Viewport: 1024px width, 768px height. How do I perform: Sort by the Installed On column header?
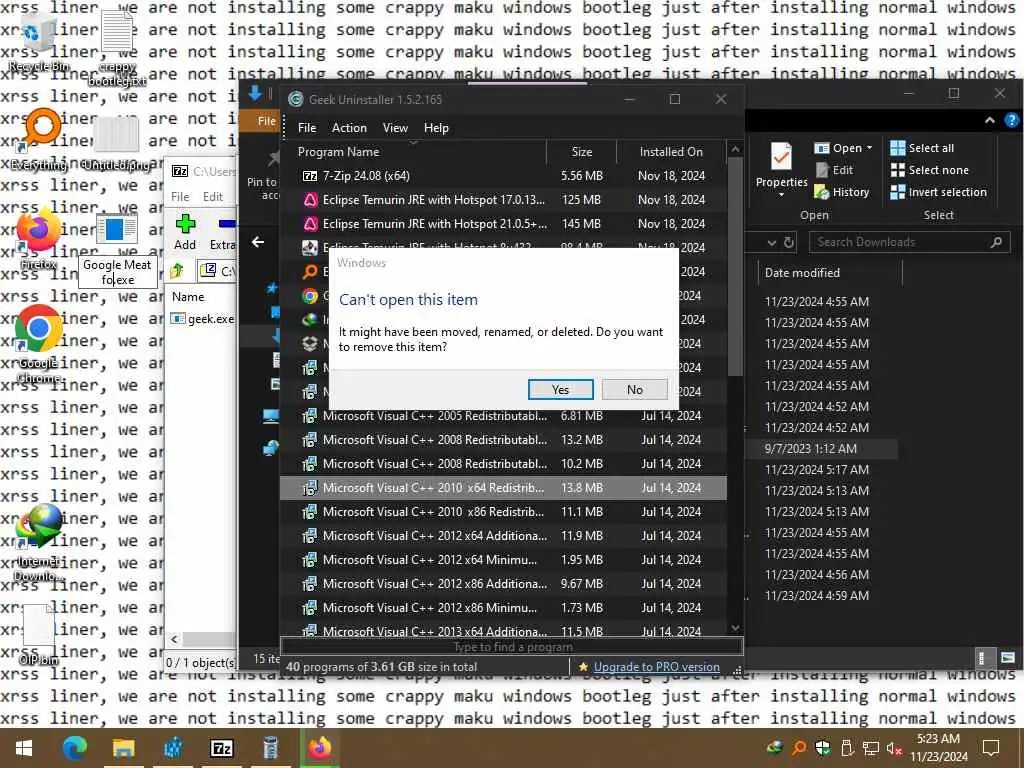pyautogui.click(x=671, y=152)
